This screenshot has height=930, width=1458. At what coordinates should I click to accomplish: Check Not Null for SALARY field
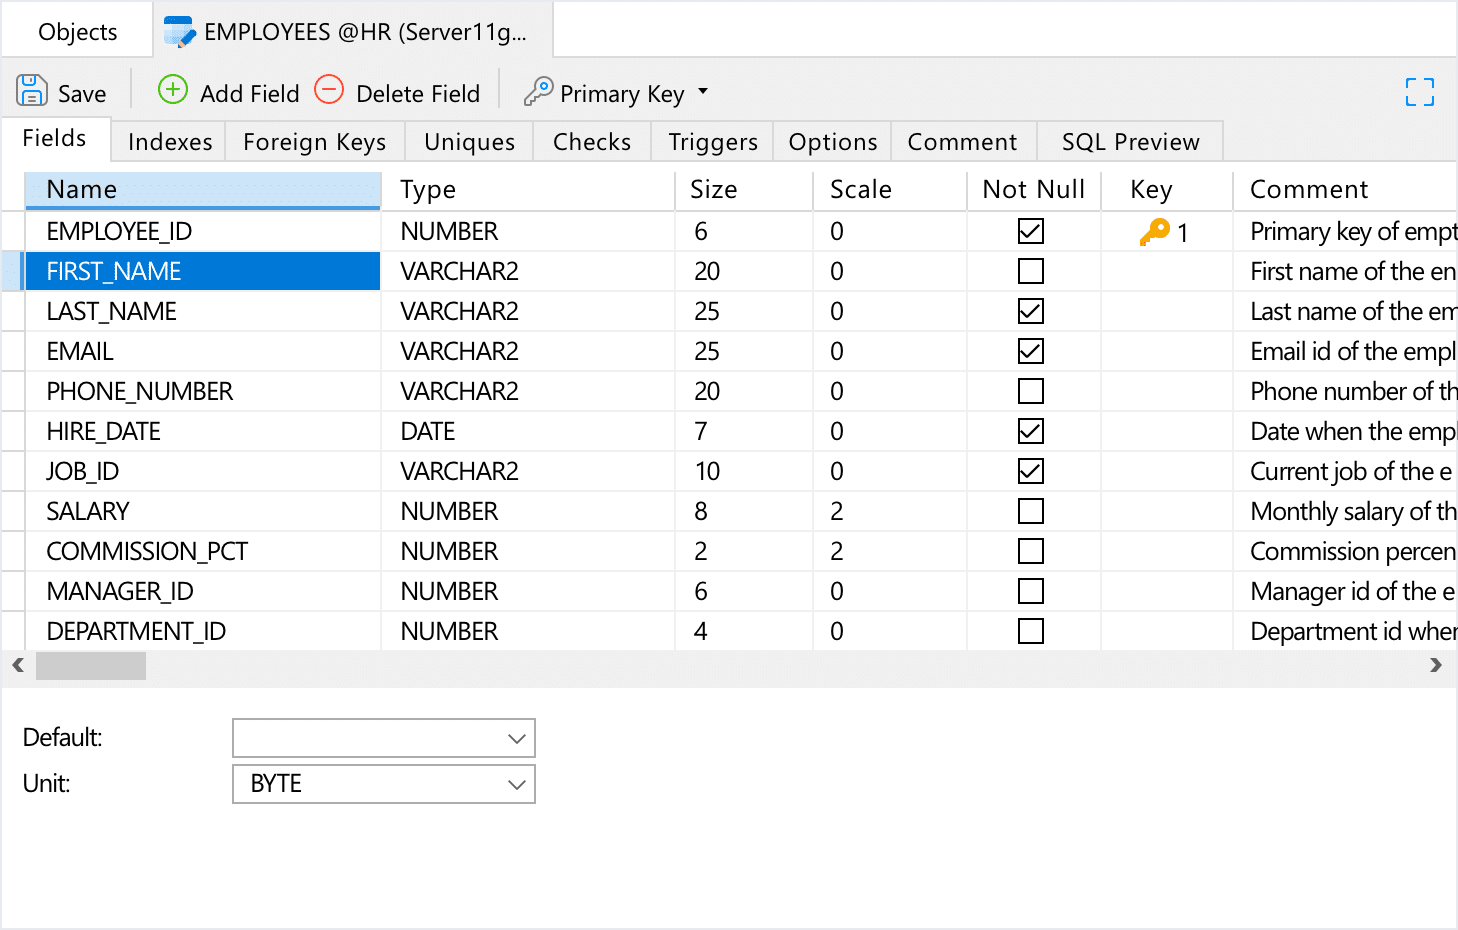tap(1030, 511)
